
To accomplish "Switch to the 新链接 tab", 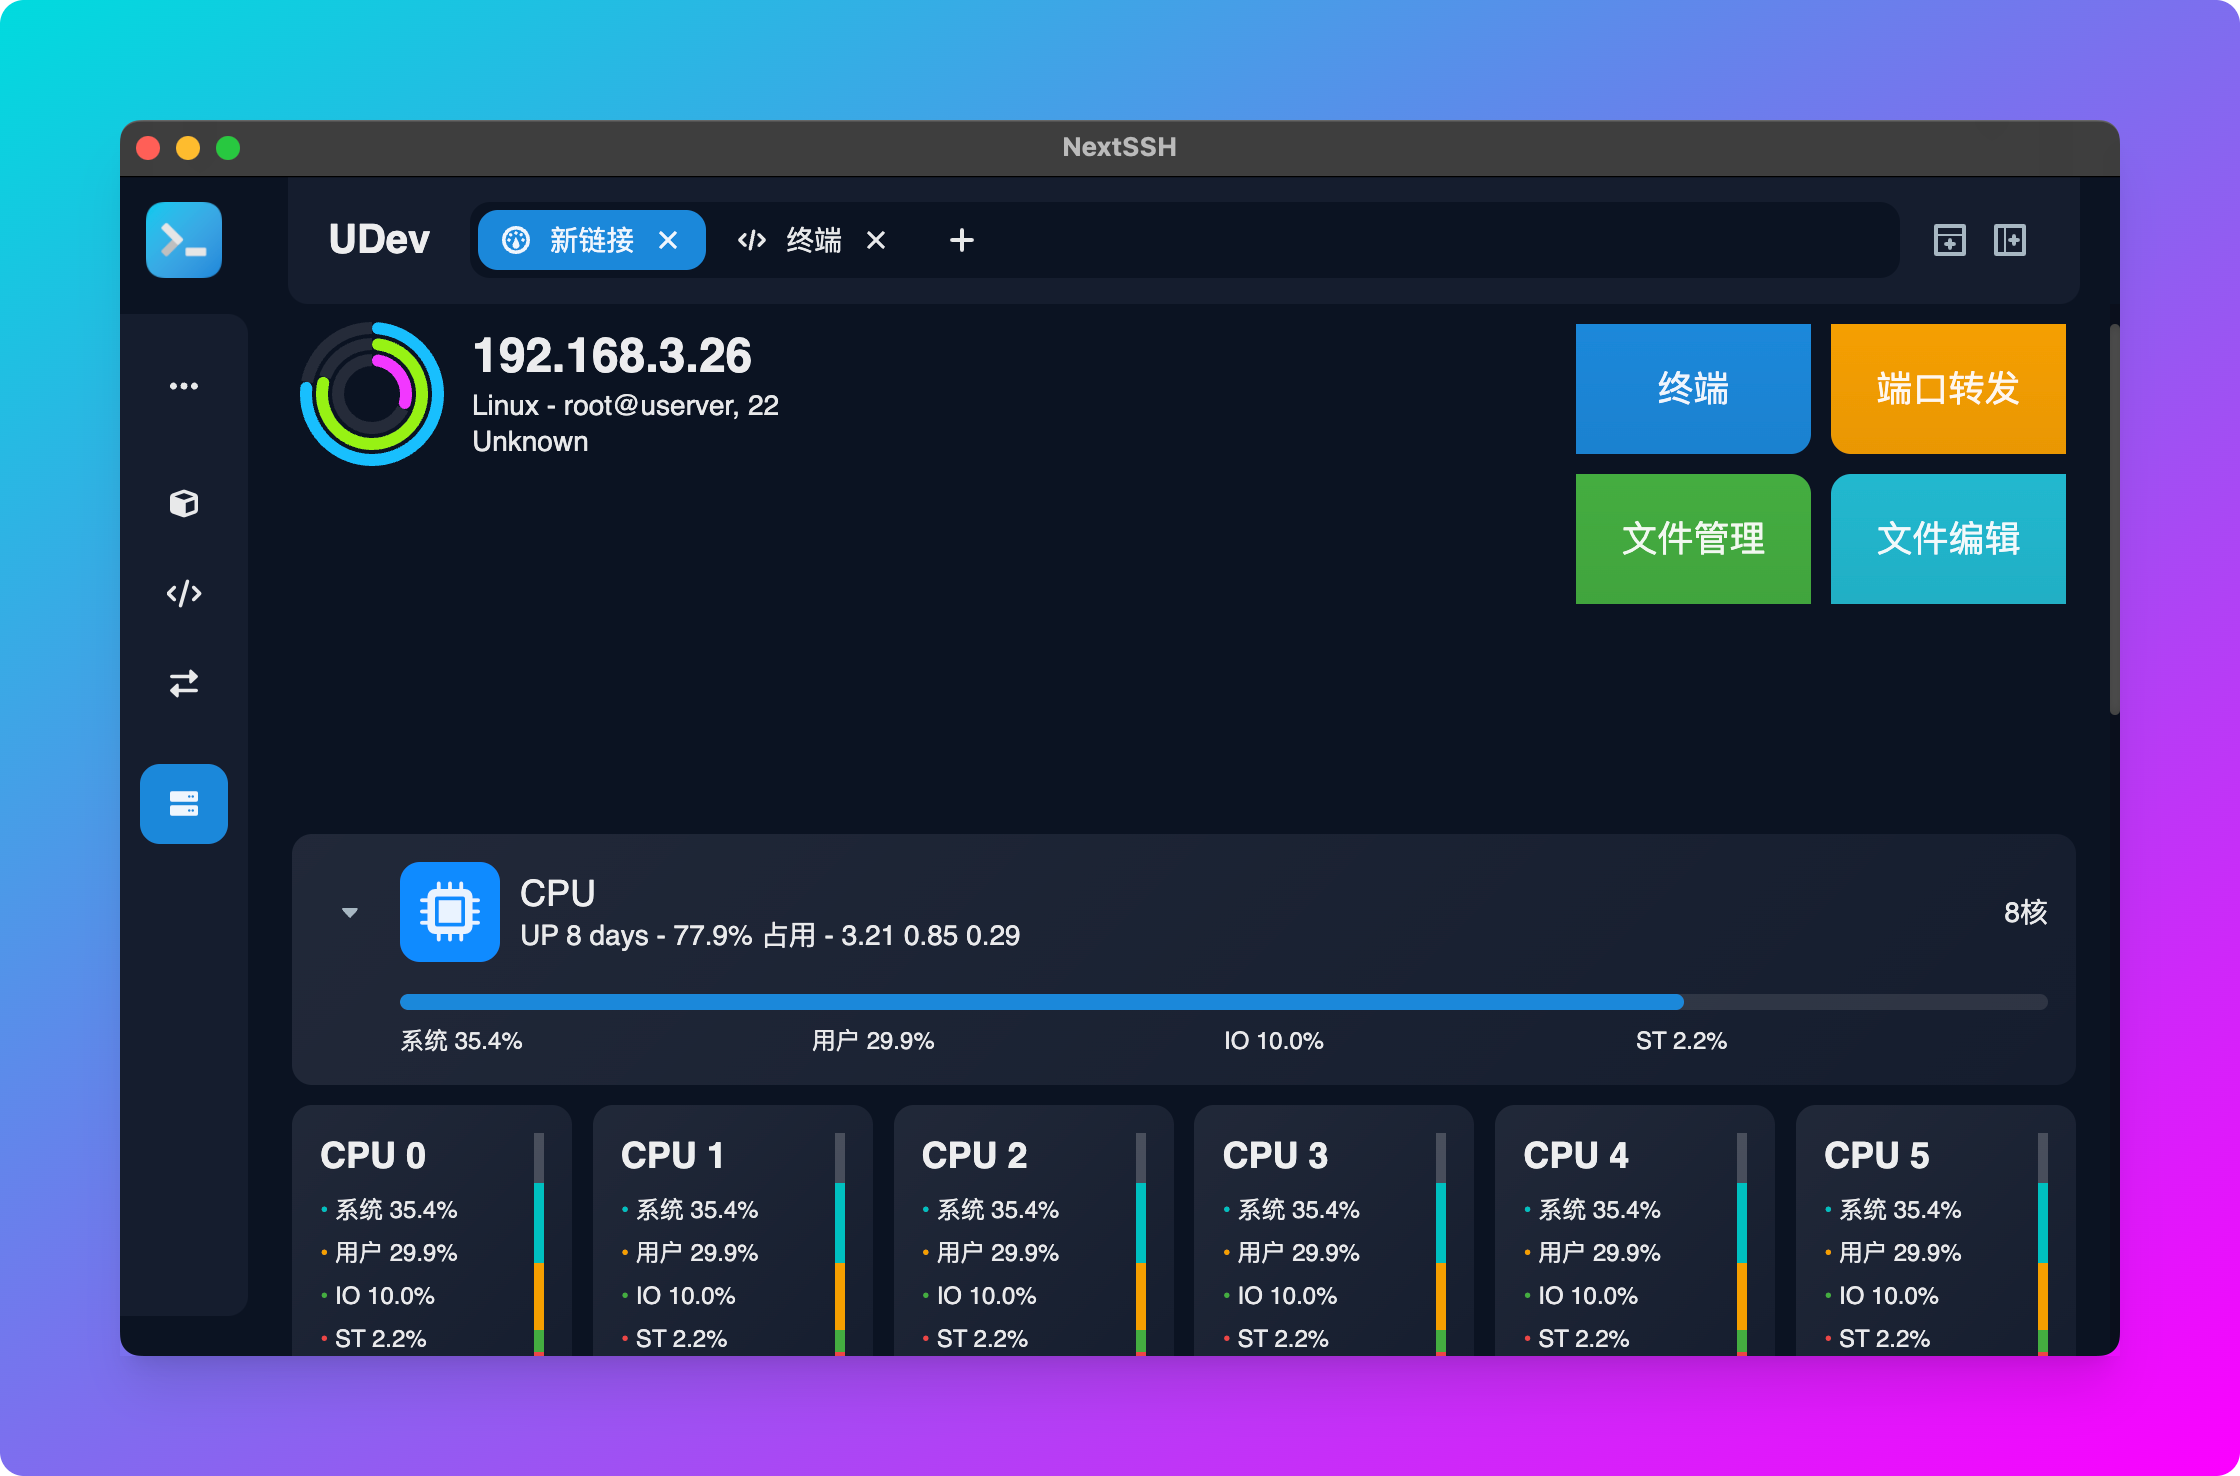I will pyautogui.click(x=590, y=240).
